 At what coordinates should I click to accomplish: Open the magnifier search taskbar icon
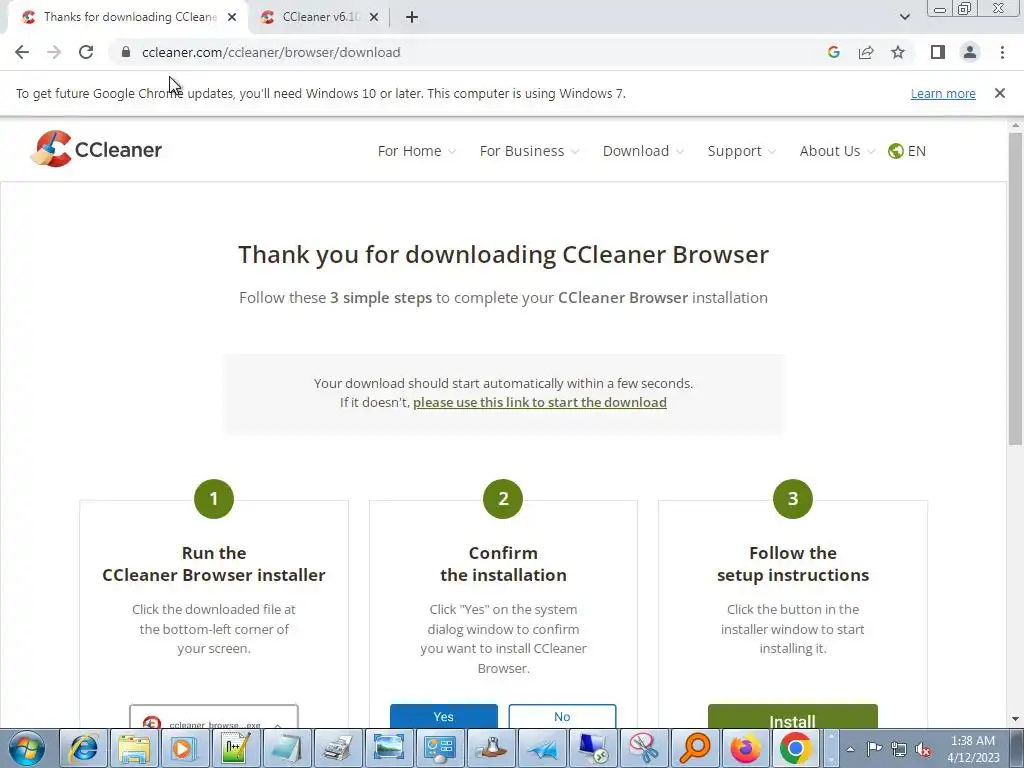tap(694, 748)
